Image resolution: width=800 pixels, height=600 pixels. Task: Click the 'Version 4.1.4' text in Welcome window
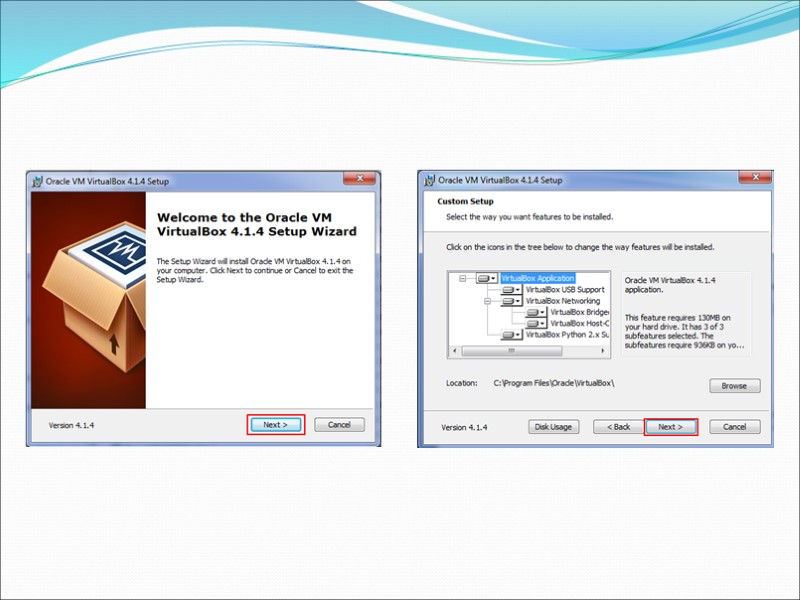click(x=71, y=425)
